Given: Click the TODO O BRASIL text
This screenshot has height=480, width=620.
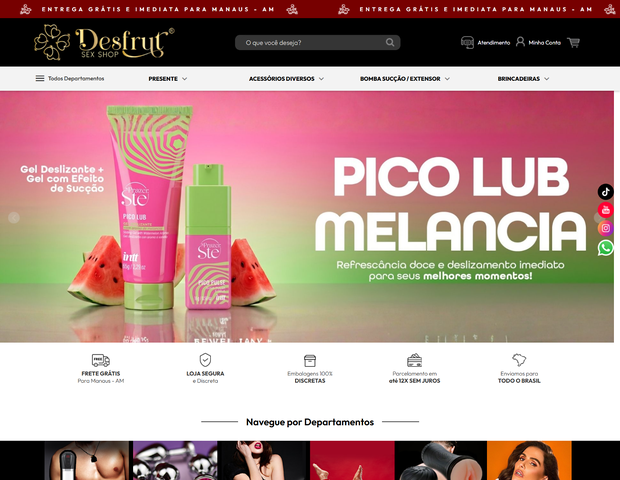Looking at the screenshot, I should (519, 381).
